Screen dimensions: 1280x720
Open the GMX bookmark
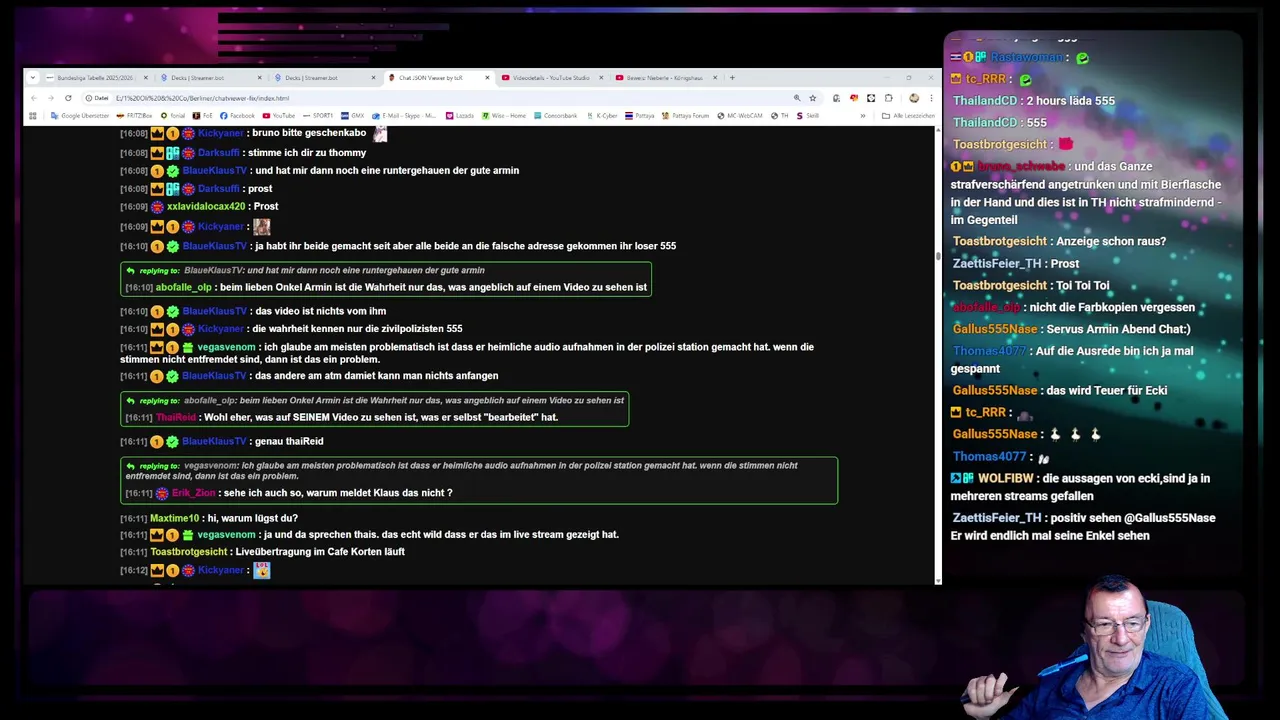tap(353, 116)
